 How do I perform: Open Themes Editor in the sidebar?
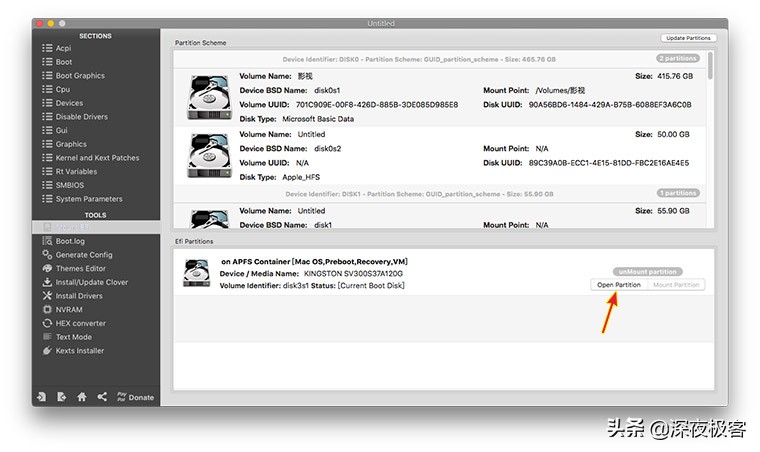(80, 268)
